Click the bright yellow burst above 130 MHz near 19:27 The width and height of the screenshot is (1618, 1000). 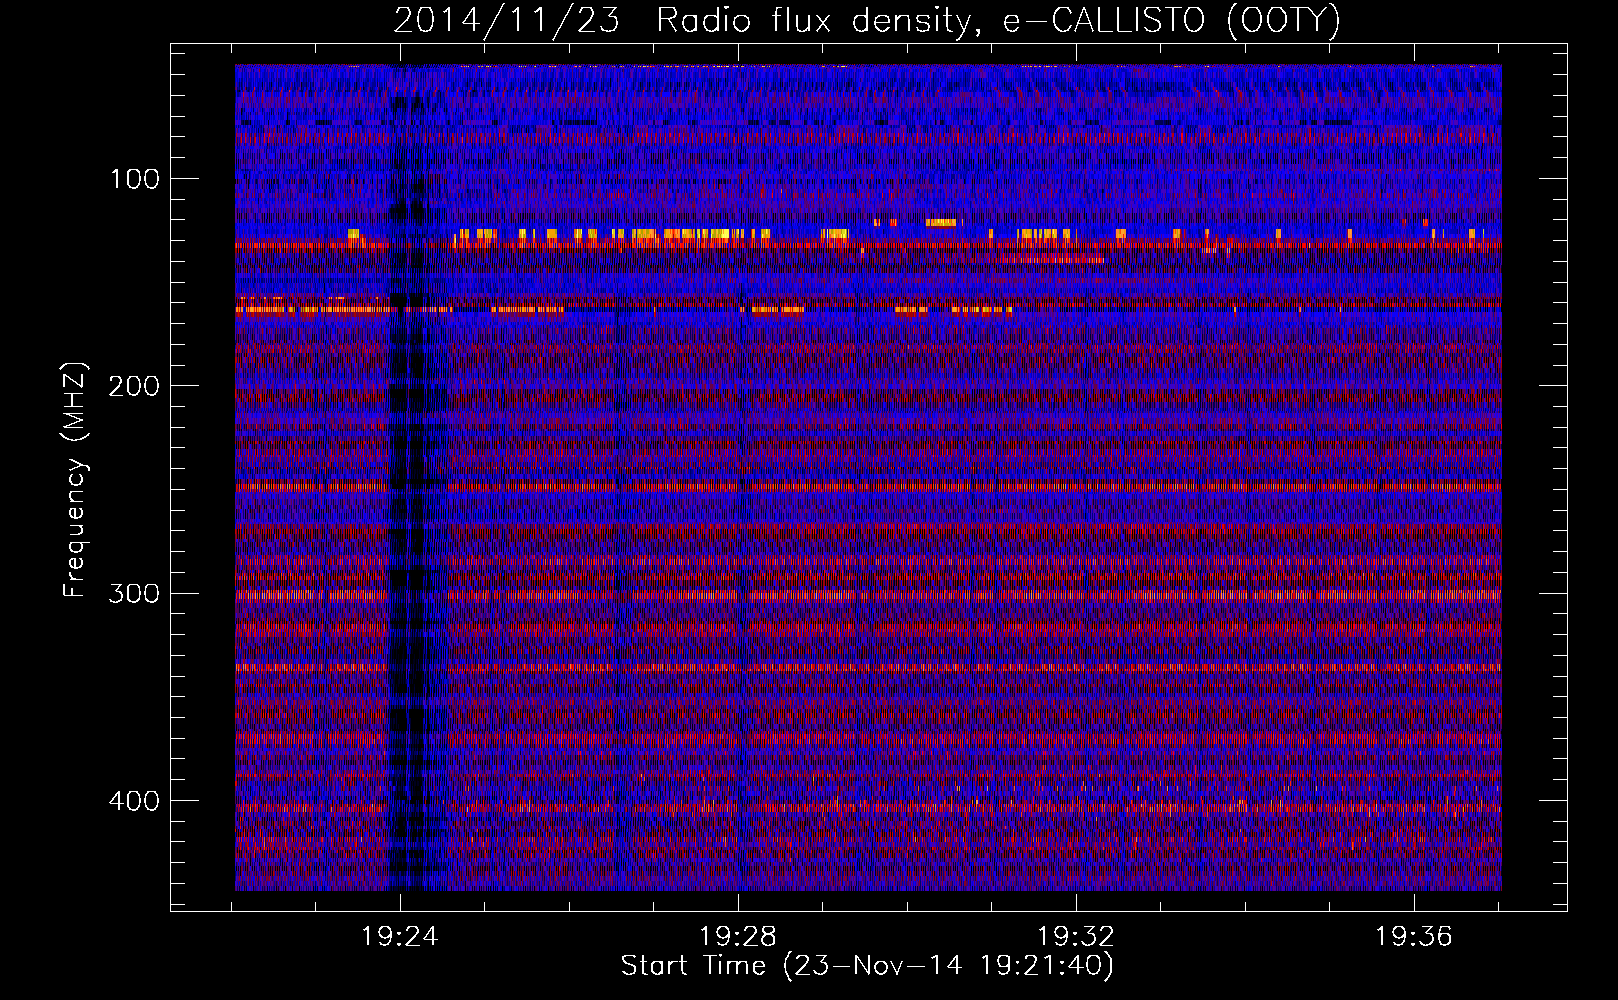[690, 236]
